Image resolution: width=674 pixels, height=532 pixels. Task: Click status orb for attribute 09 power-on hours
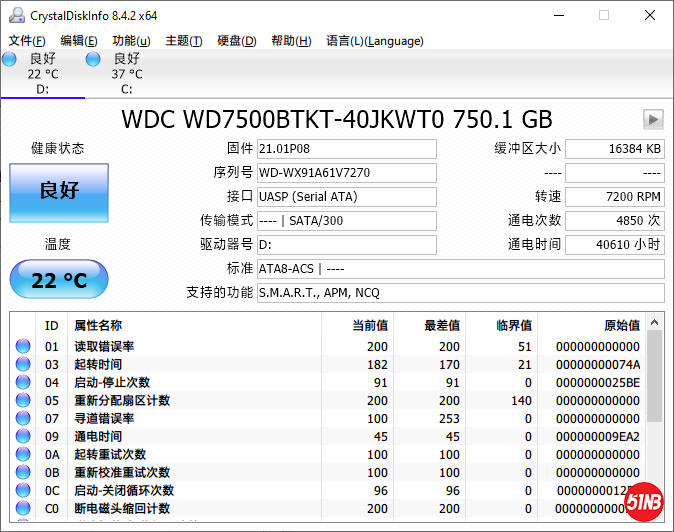pyautogui.click(x=22, y=437)
